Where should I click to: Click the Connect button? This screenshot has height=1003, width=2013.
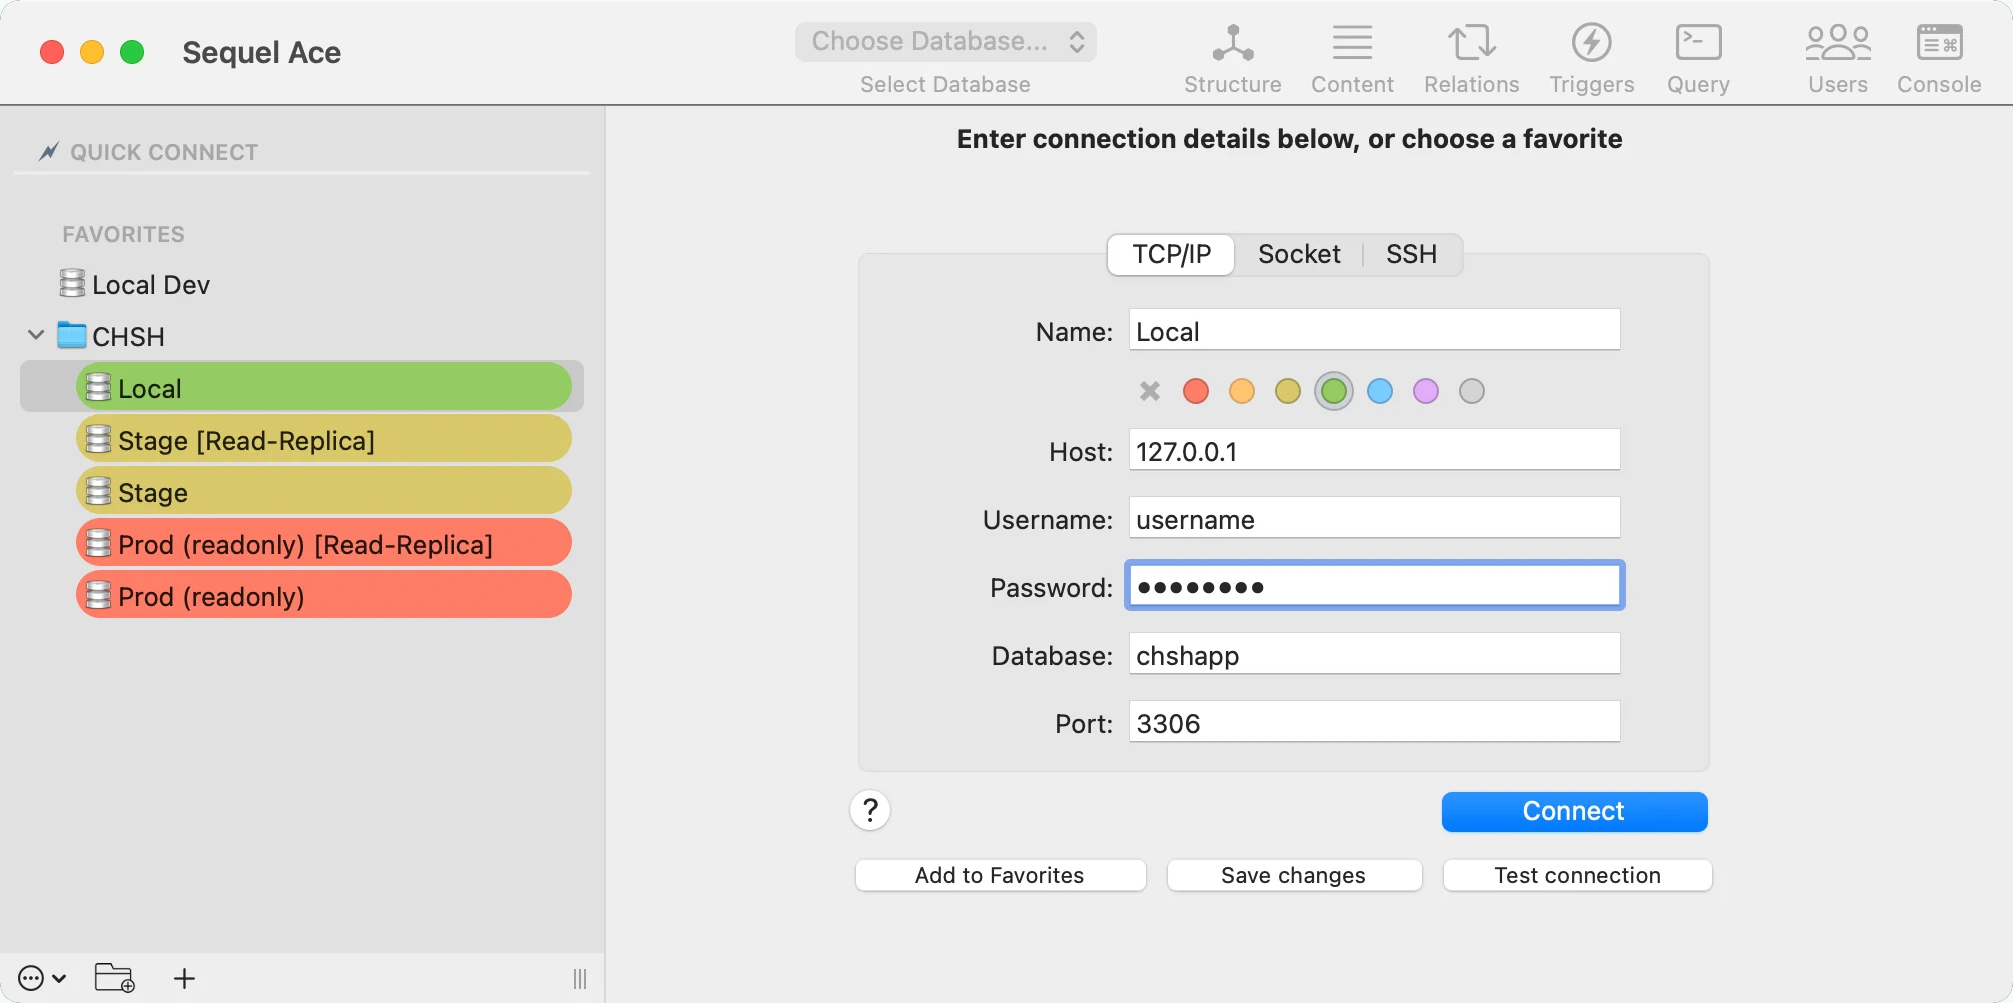pos(1574,811)
